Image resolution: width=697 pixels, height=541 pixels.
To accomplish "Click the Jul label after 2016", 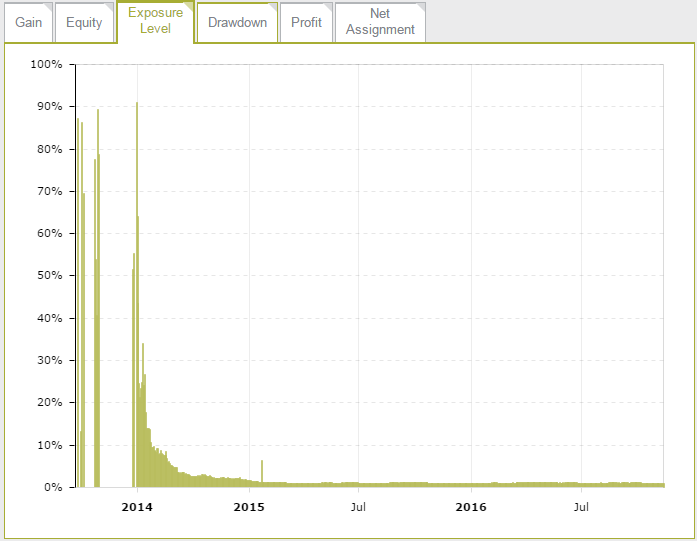I will [x=581, y=507].
